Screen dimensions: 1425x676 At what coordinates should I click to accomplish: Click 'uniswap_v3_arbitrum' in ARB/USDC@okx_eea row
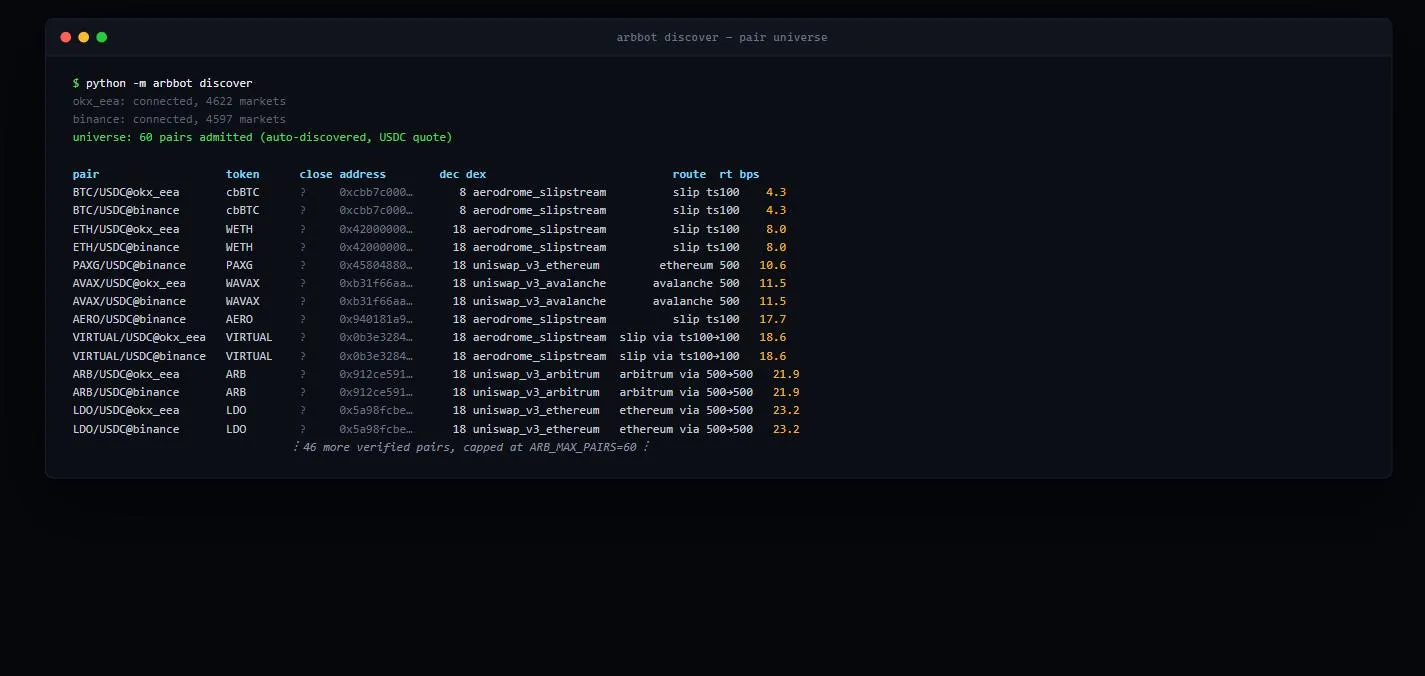click(x=536, y=374)
